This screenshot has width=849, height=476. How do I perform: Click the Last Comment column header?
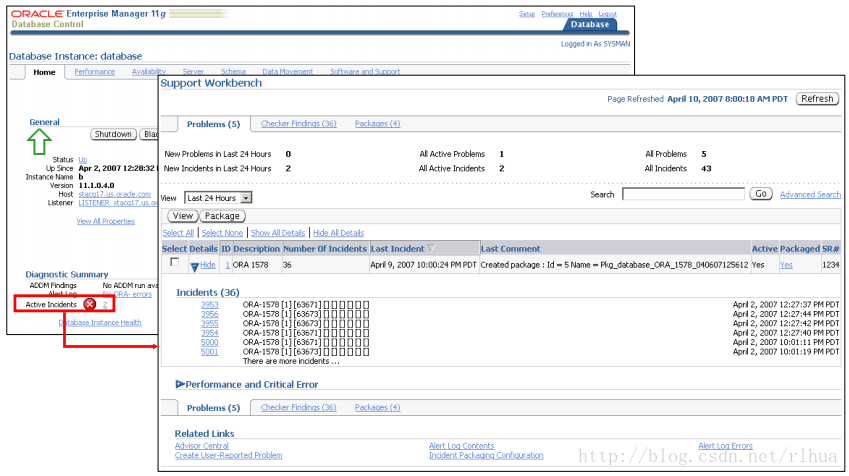pyautogui.click(x=511, y=249)
